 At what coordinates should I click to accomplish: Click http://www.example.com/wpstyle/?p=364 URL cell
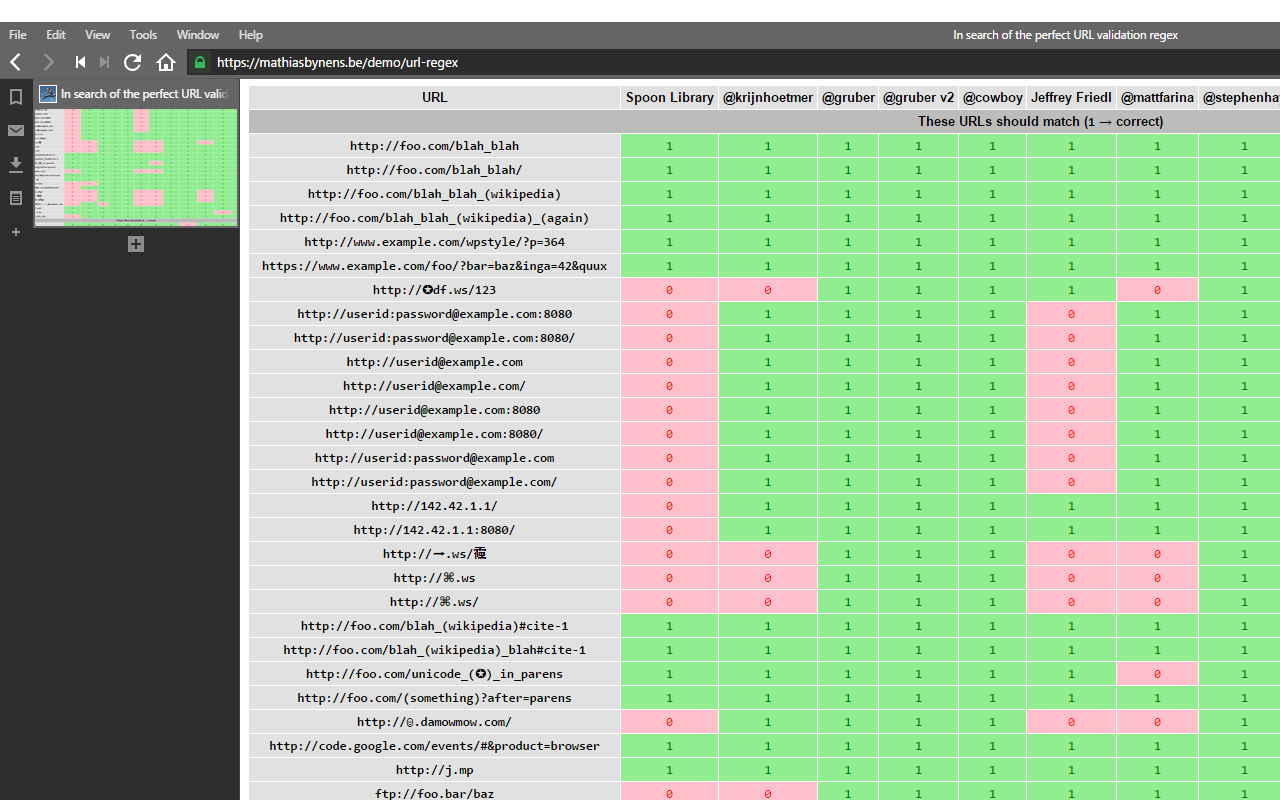click(x=435, y=242)
